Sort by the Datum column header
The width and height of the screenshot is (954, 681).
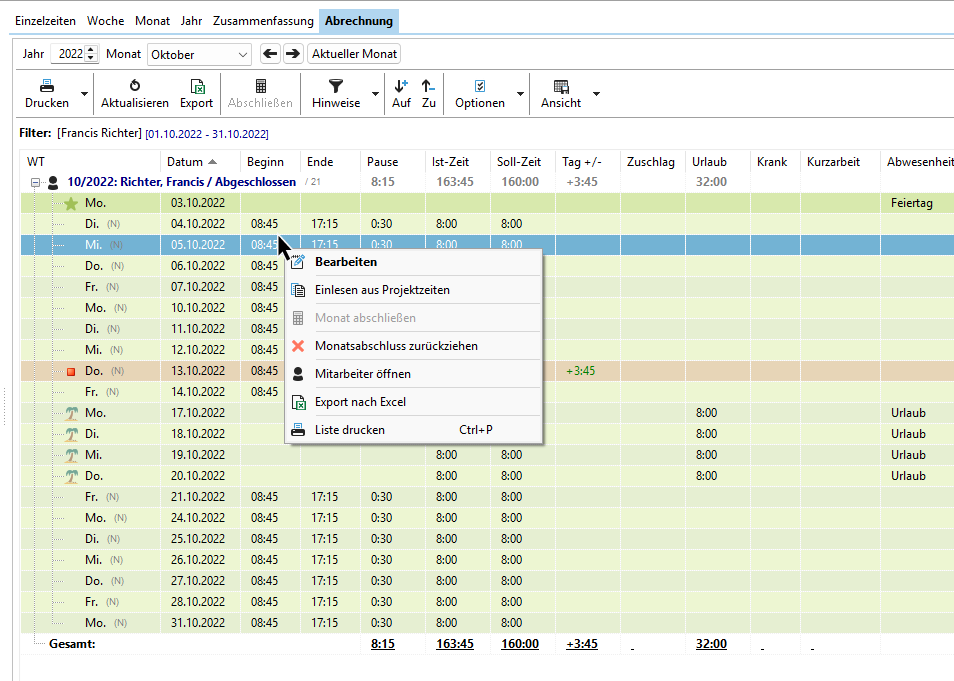click(185, 162)
